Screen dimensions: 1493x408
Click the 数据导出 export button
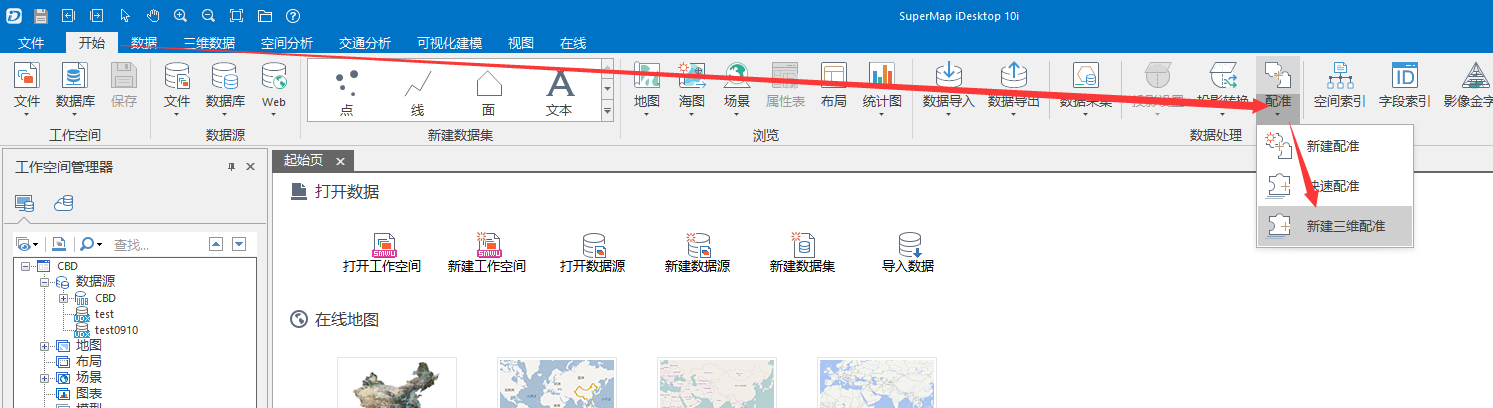click(x=1014, y=88)
